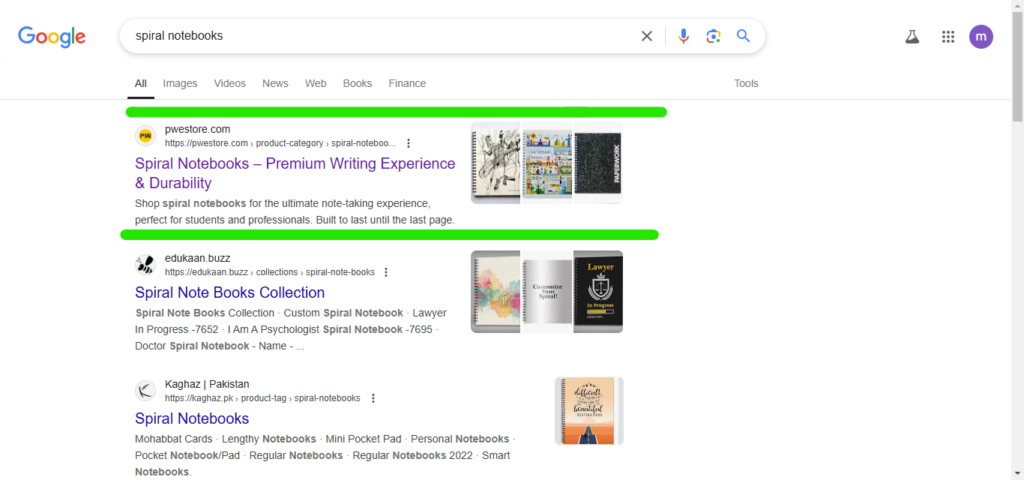The width and height of the screenshot is (1024, 480).
Task: Open 'Customize Your Spiral' thumbnail
Action: point(547,292)
